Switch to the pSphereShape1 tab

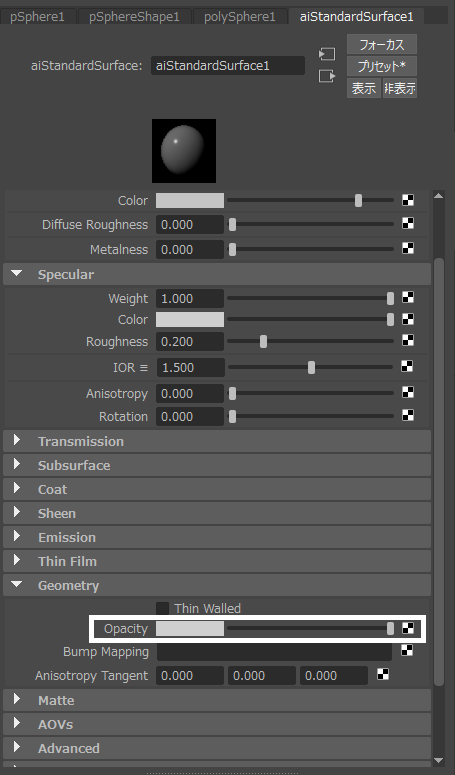coord(134,17)
